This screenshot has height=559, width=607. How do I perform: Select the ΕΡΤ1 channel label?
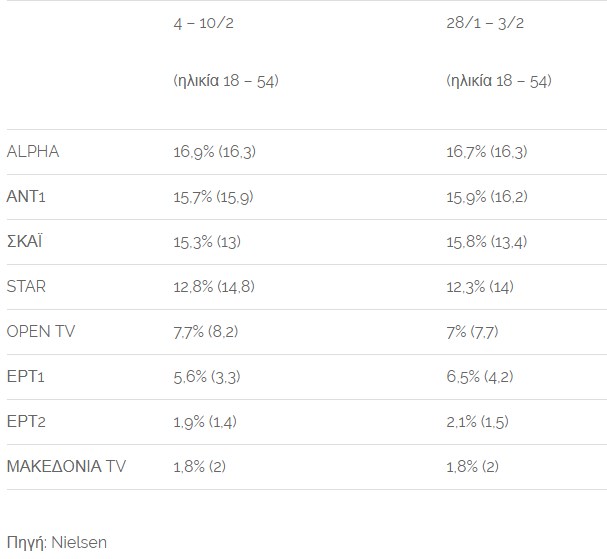[x=26, y=376]
